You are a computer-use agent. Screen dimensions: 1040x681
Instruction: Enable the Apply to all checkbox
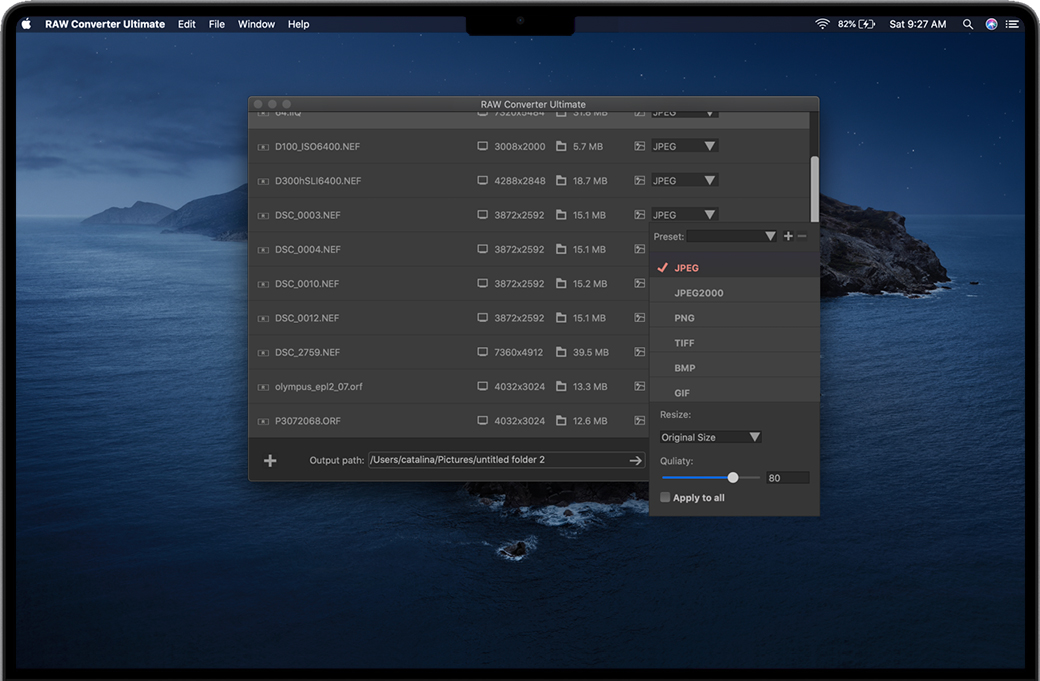coord(666,498)
